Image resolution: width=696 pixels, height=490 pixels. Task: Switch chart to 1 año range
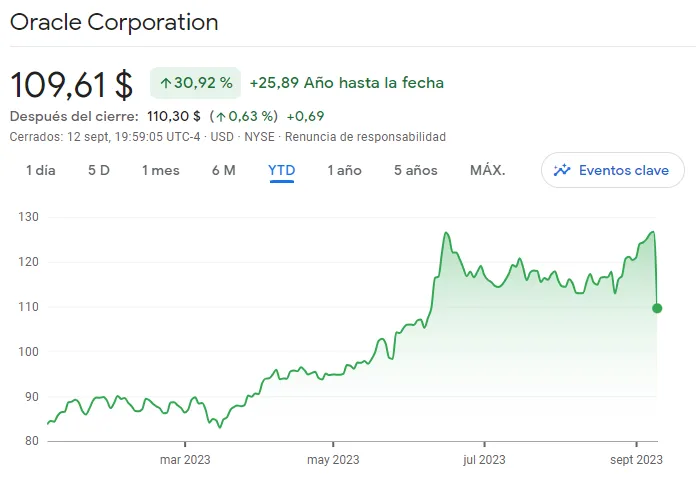tap(344, 170)
